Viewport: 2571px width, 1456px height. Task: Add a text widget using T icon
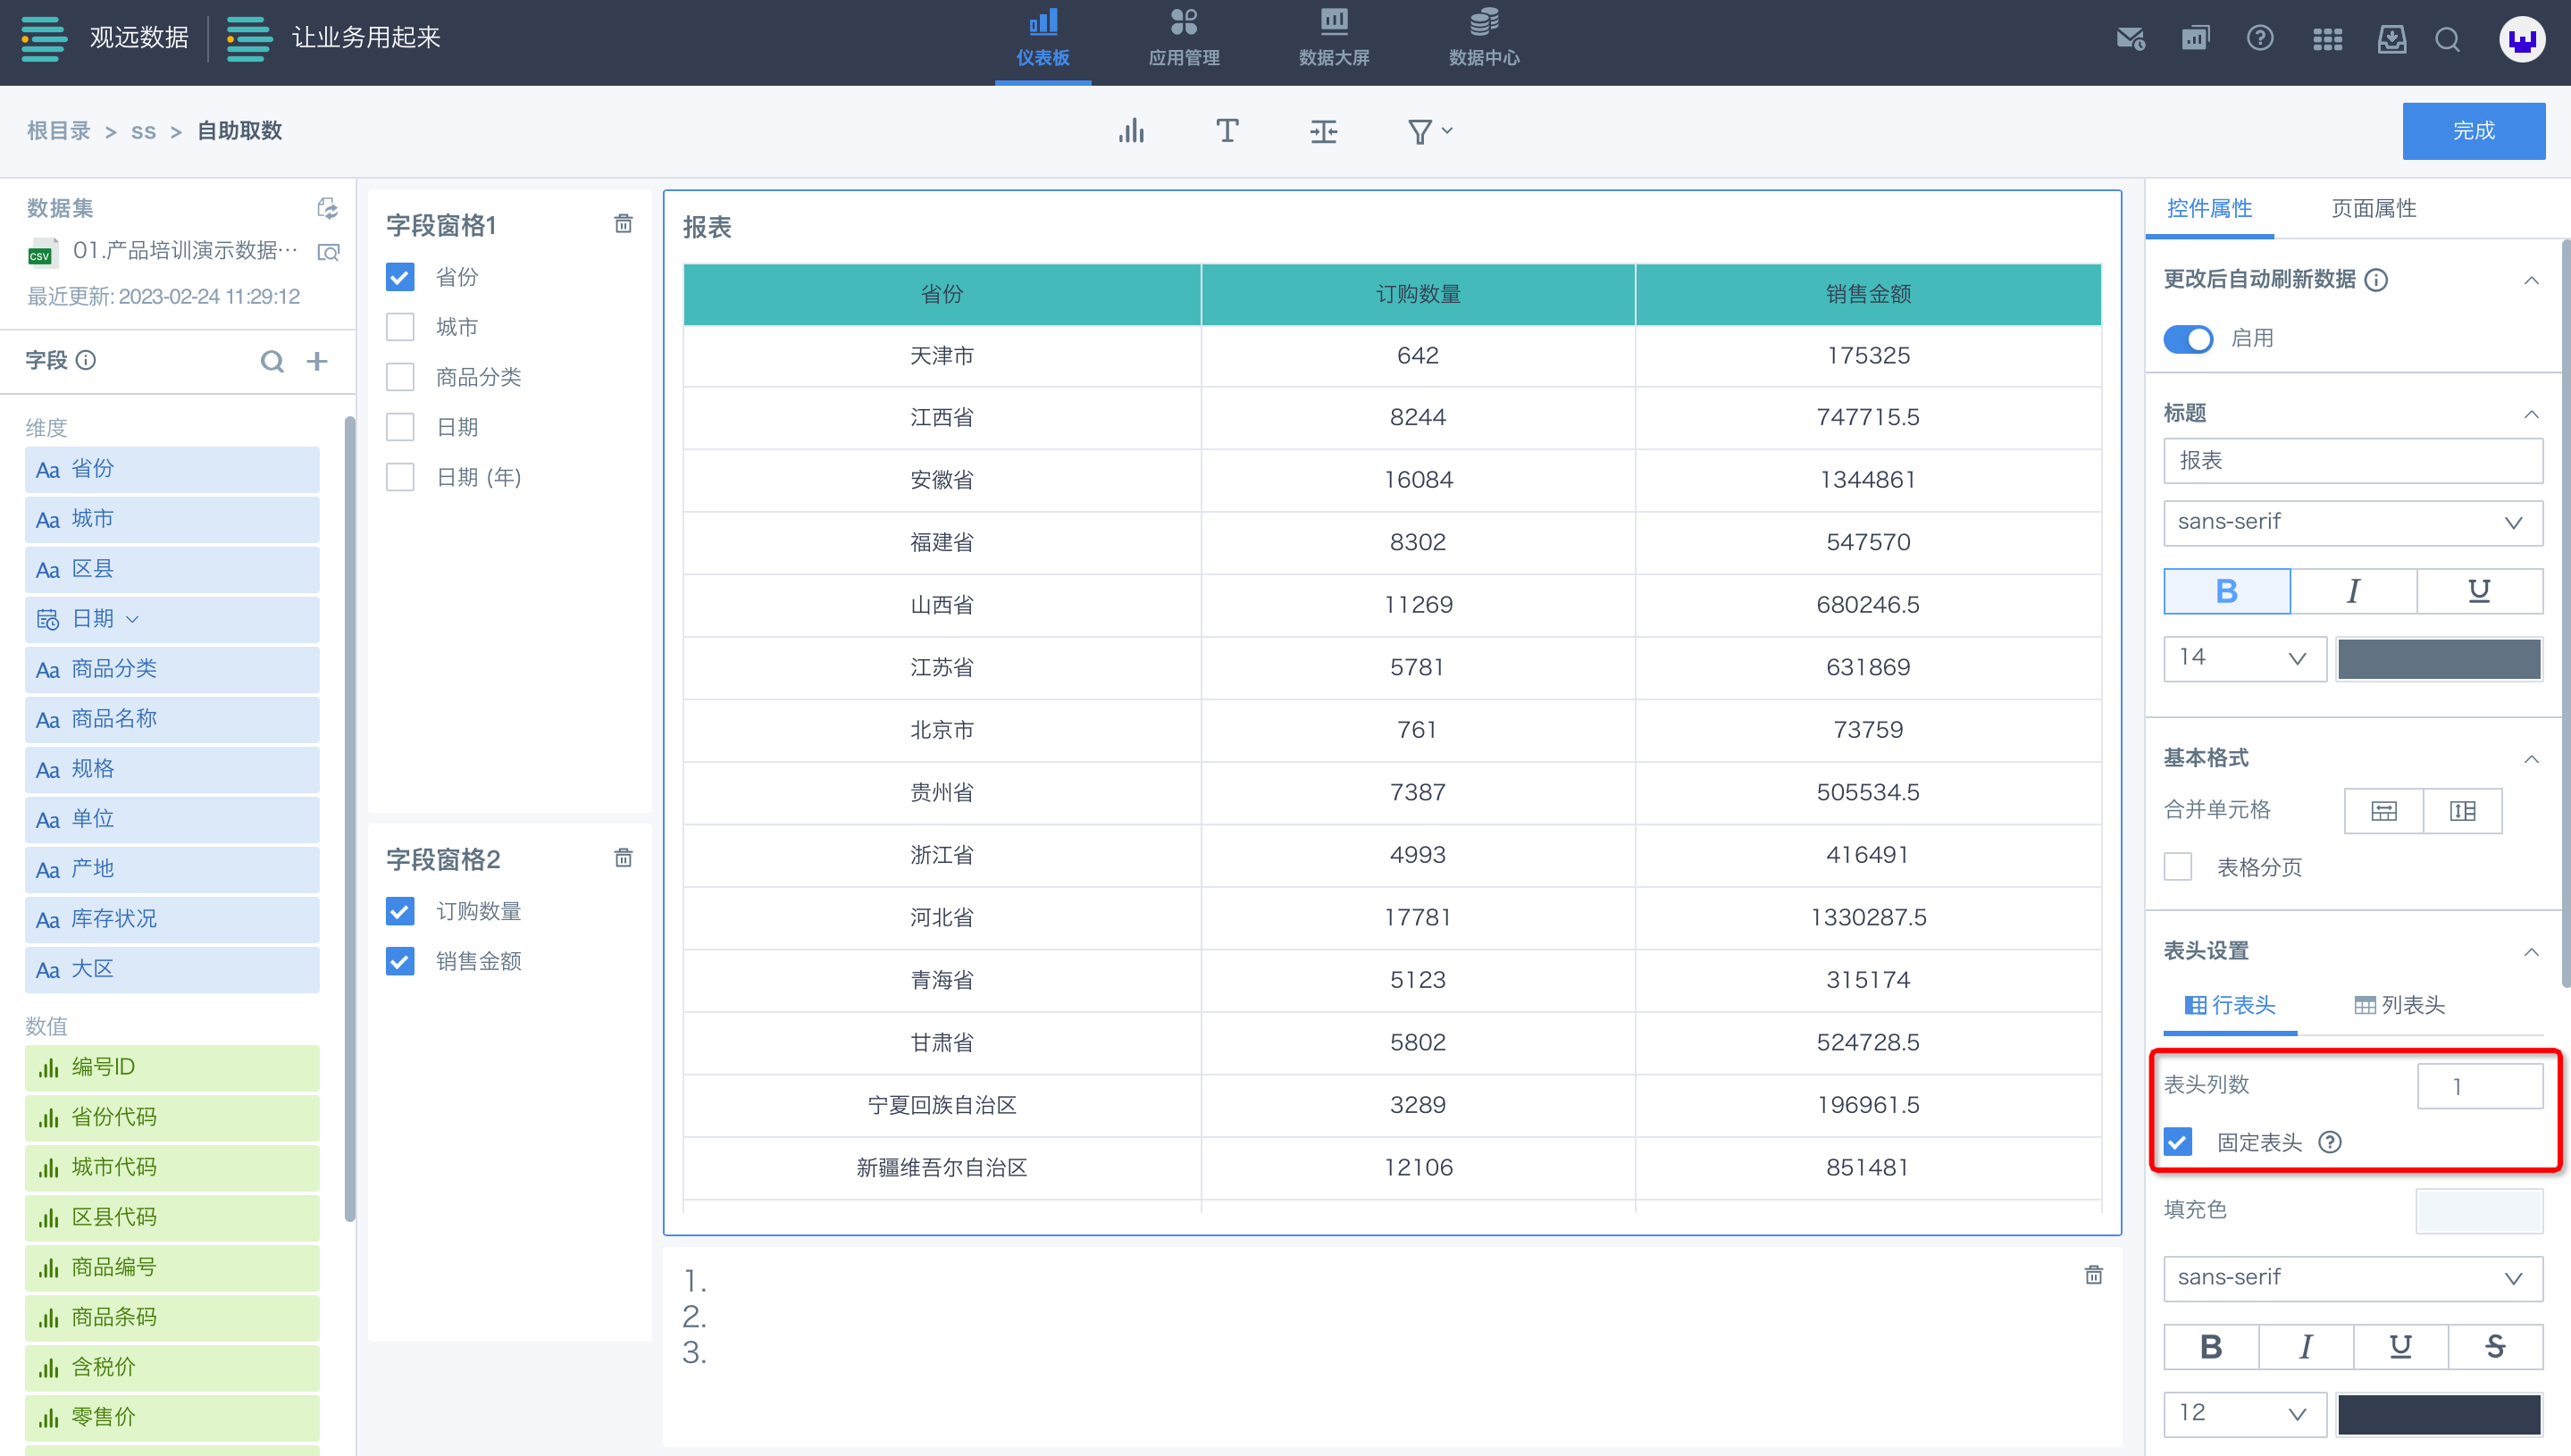click(x=1227, y=131)
